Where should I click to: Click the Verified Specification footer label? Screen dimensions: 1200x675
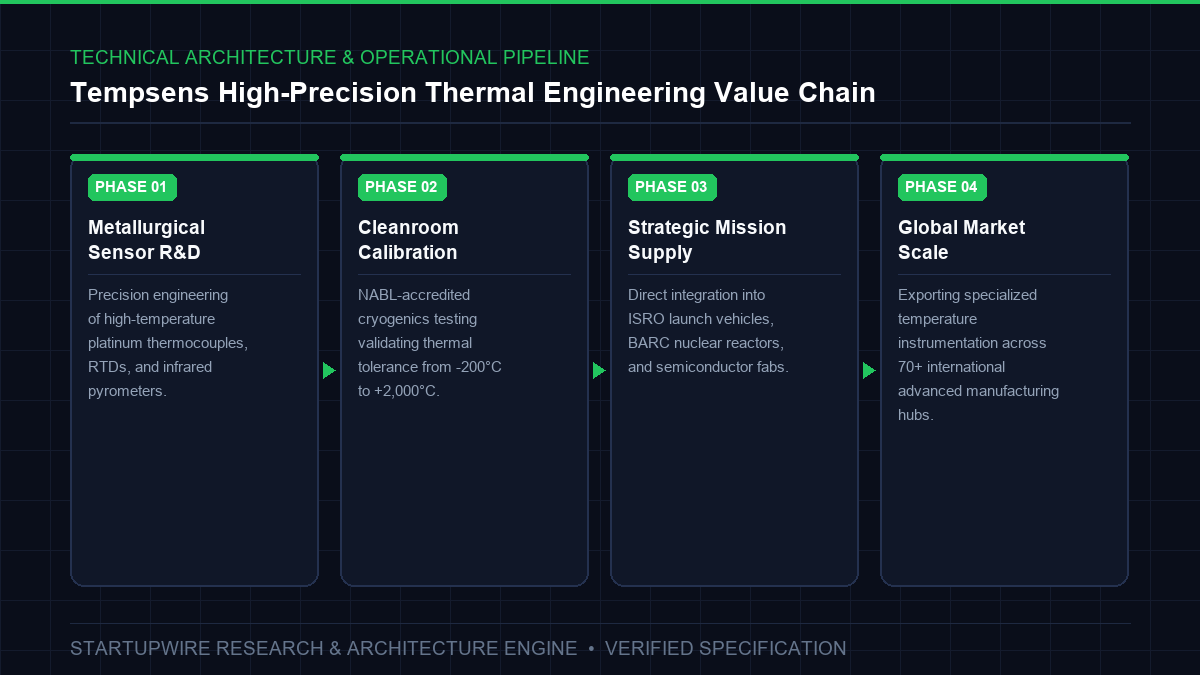point(725,648)
